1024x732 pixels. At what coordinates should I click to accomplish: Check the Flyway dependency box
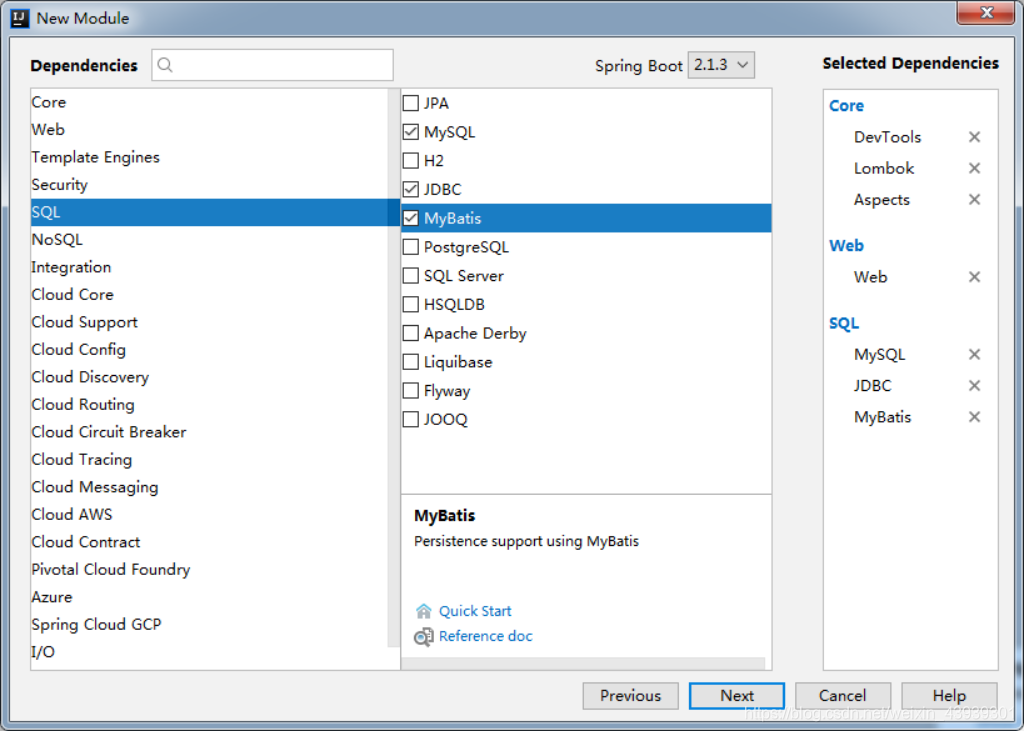click(411, 390)
